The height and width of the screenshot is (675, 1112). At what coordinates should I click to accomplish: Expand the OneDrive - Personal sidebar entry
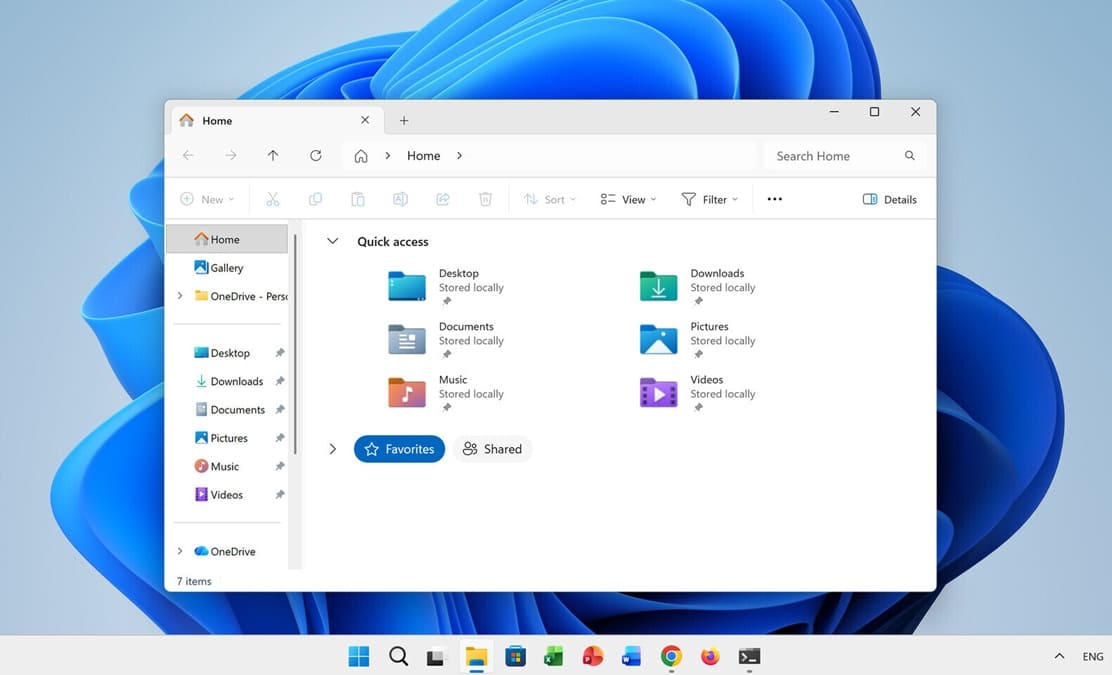tap(180, 295)
